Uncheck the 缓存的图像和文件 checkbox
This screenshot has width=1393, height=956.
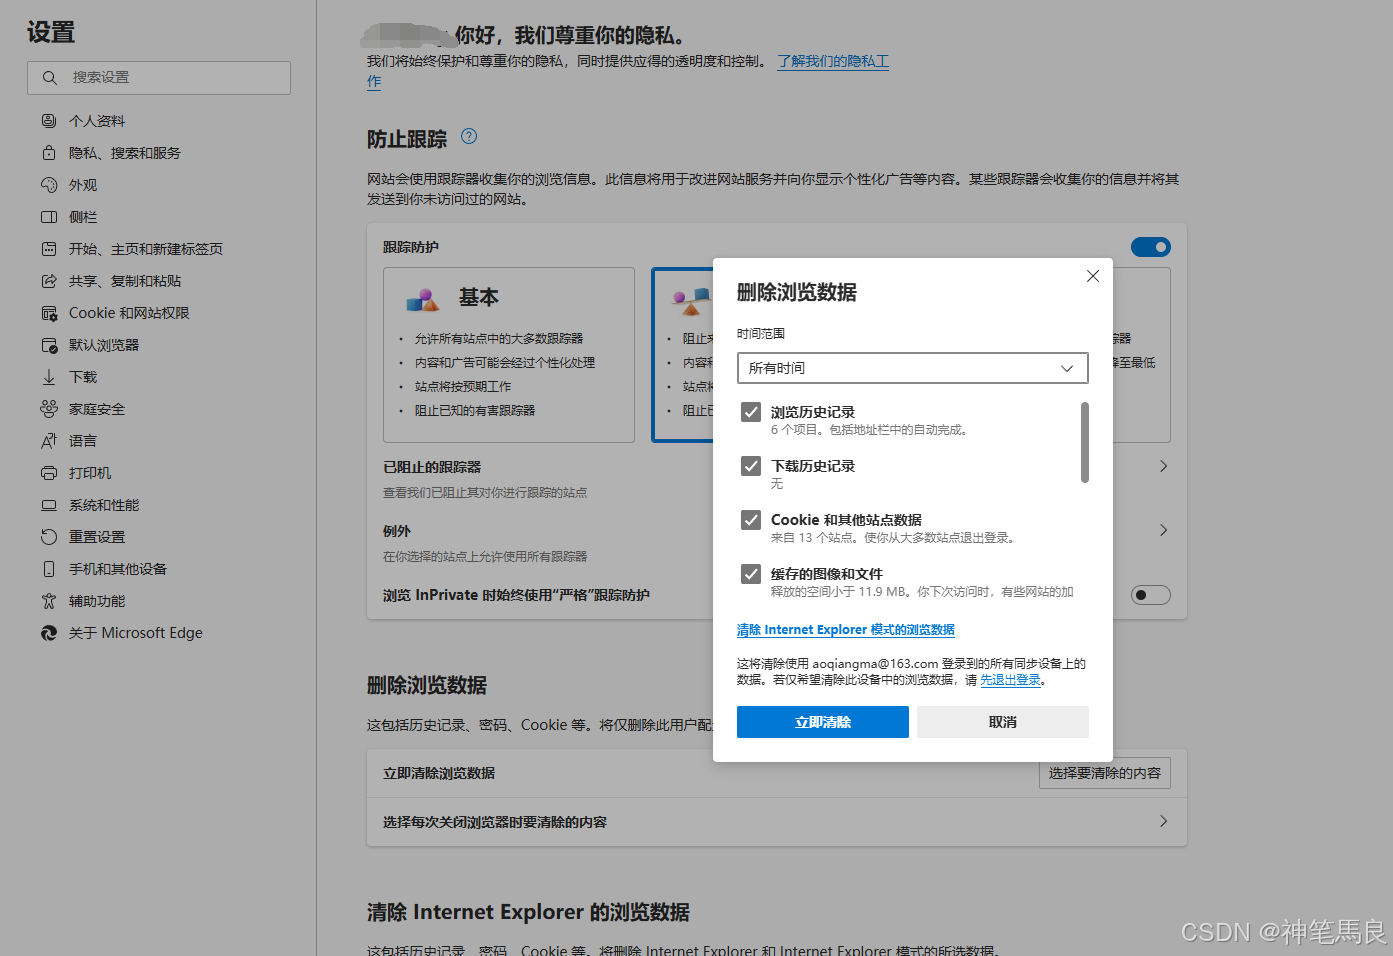pos(750,573)
